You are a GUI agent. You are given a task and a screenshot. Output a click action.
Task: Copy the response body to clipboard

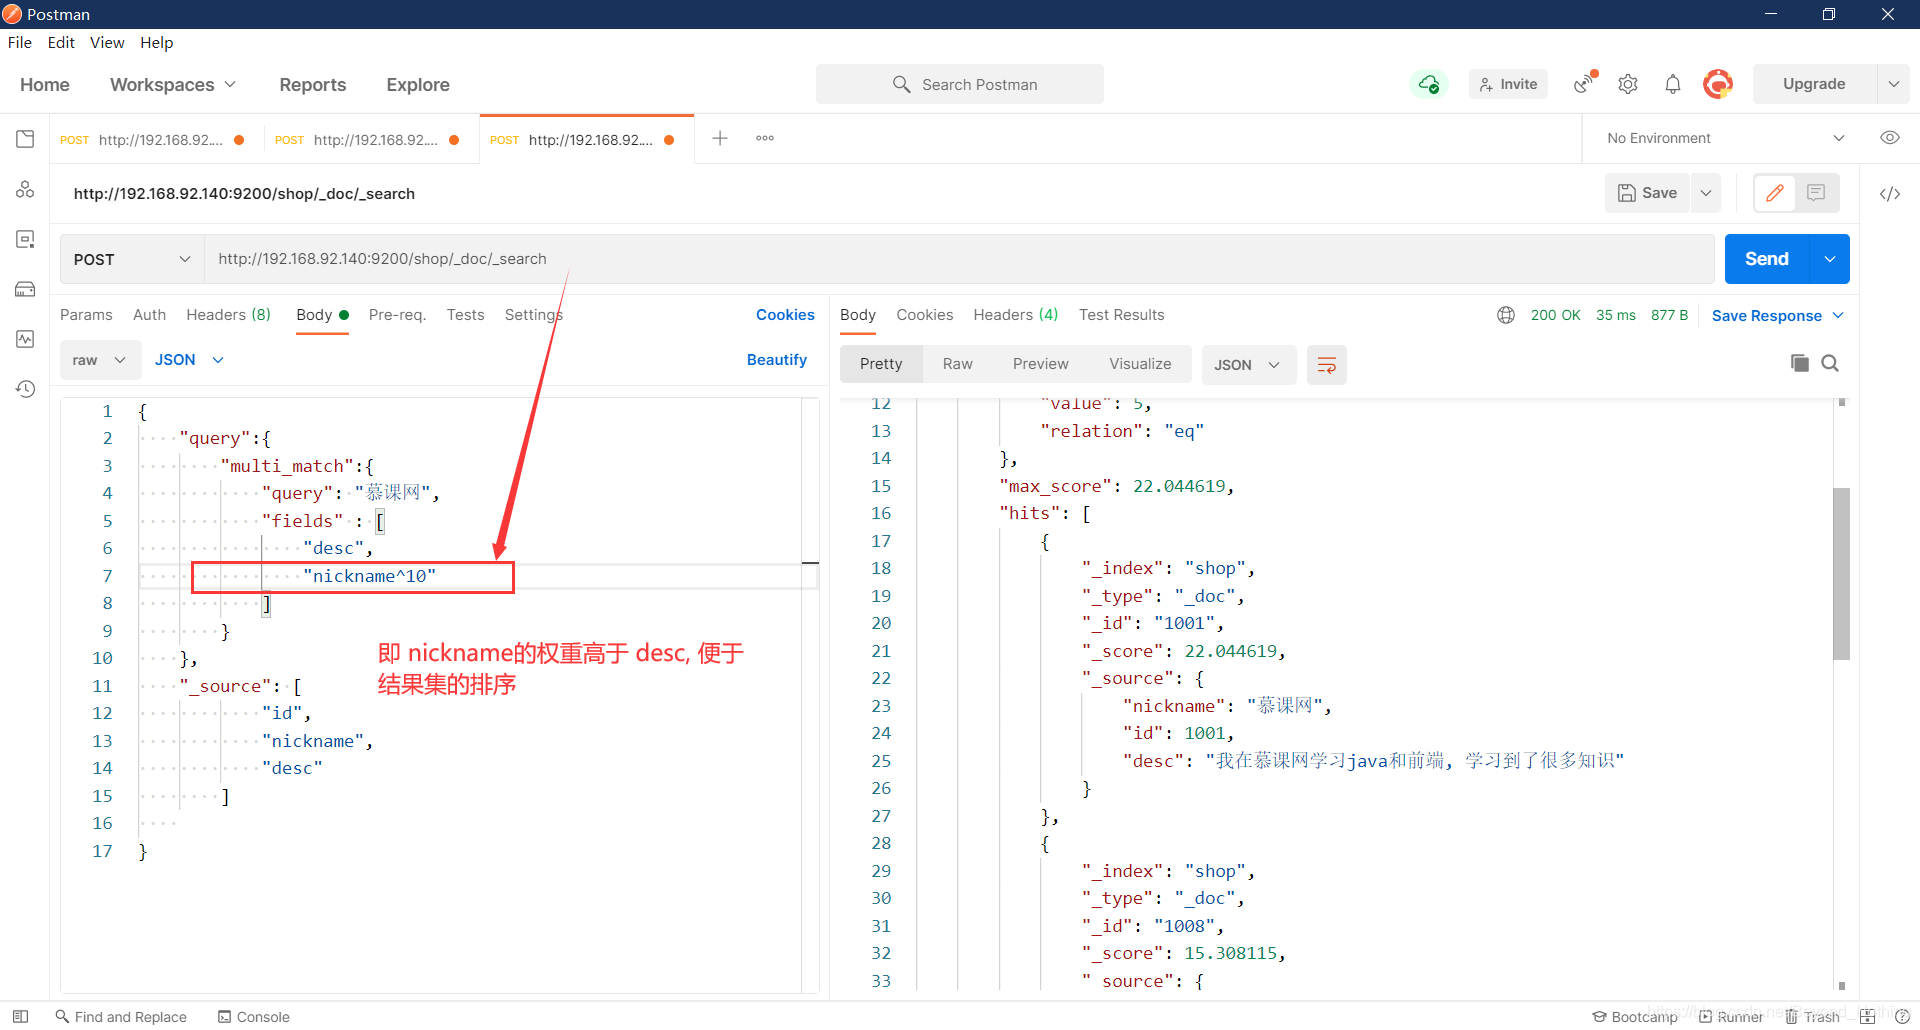click(1800, 363)
